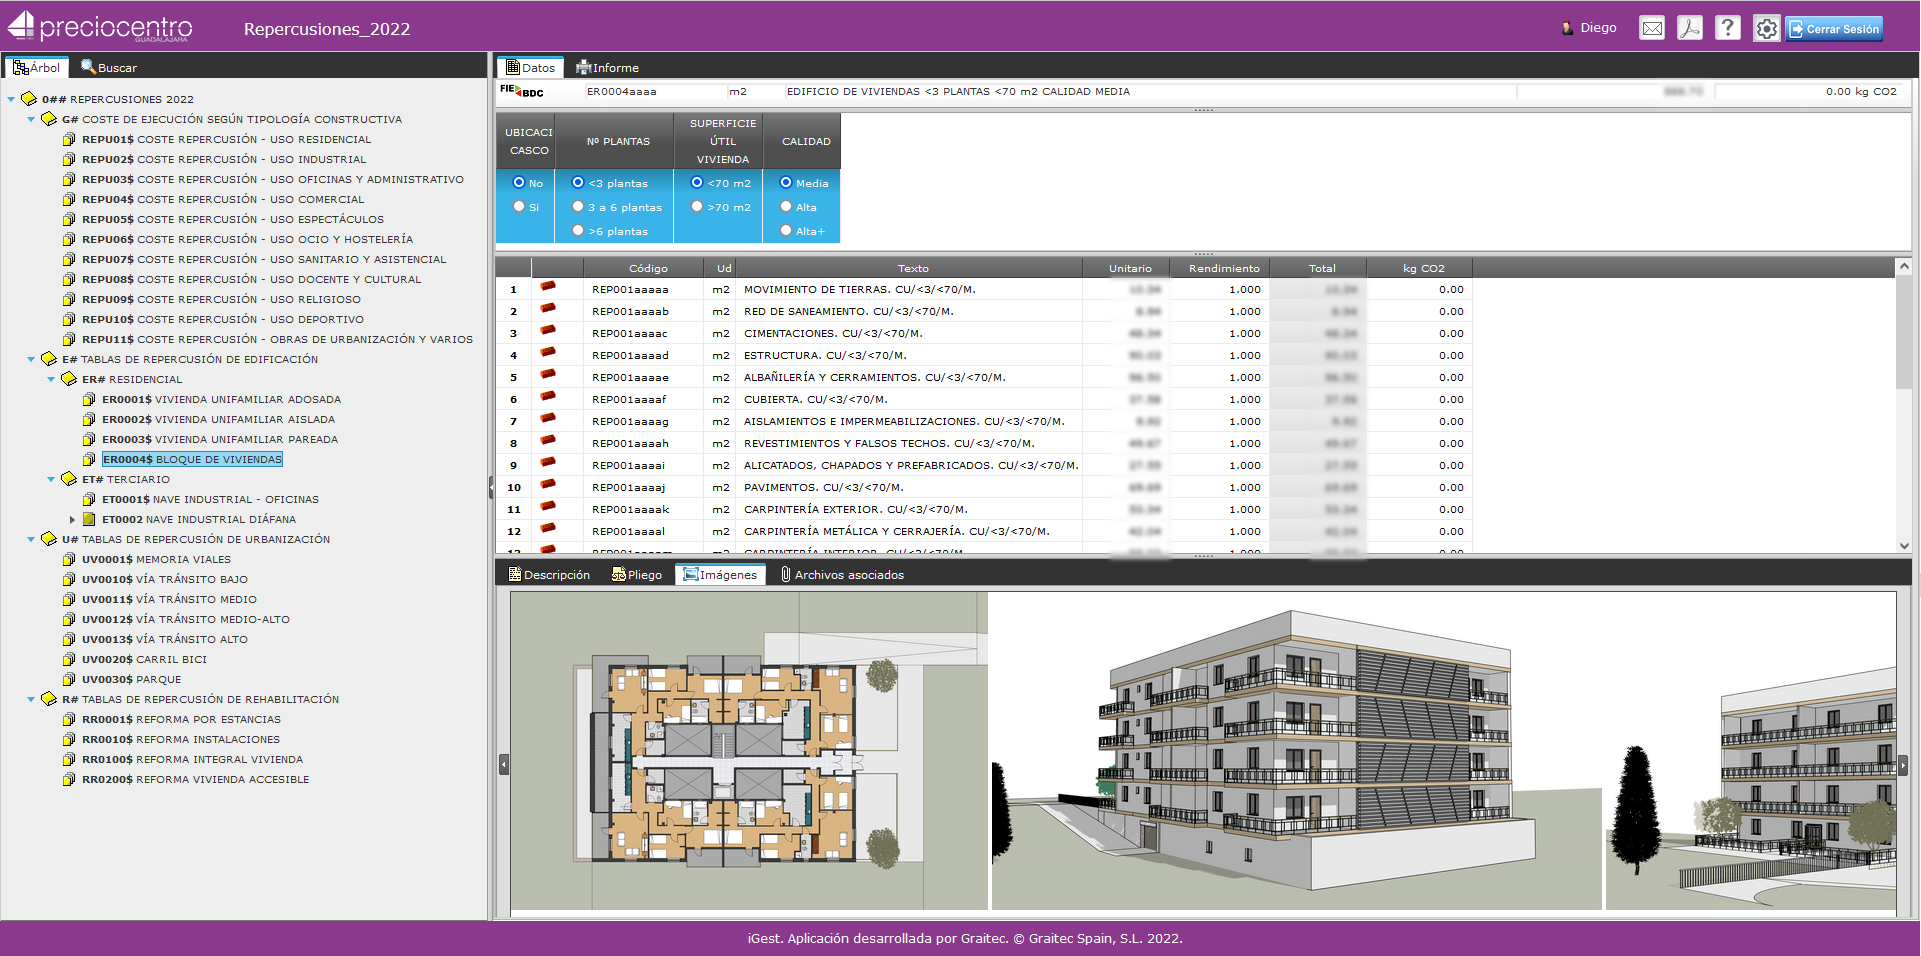Viewport: 1921px width, 956px height.
Task: Select Alta+ quality radio
Action: [786, 231]
